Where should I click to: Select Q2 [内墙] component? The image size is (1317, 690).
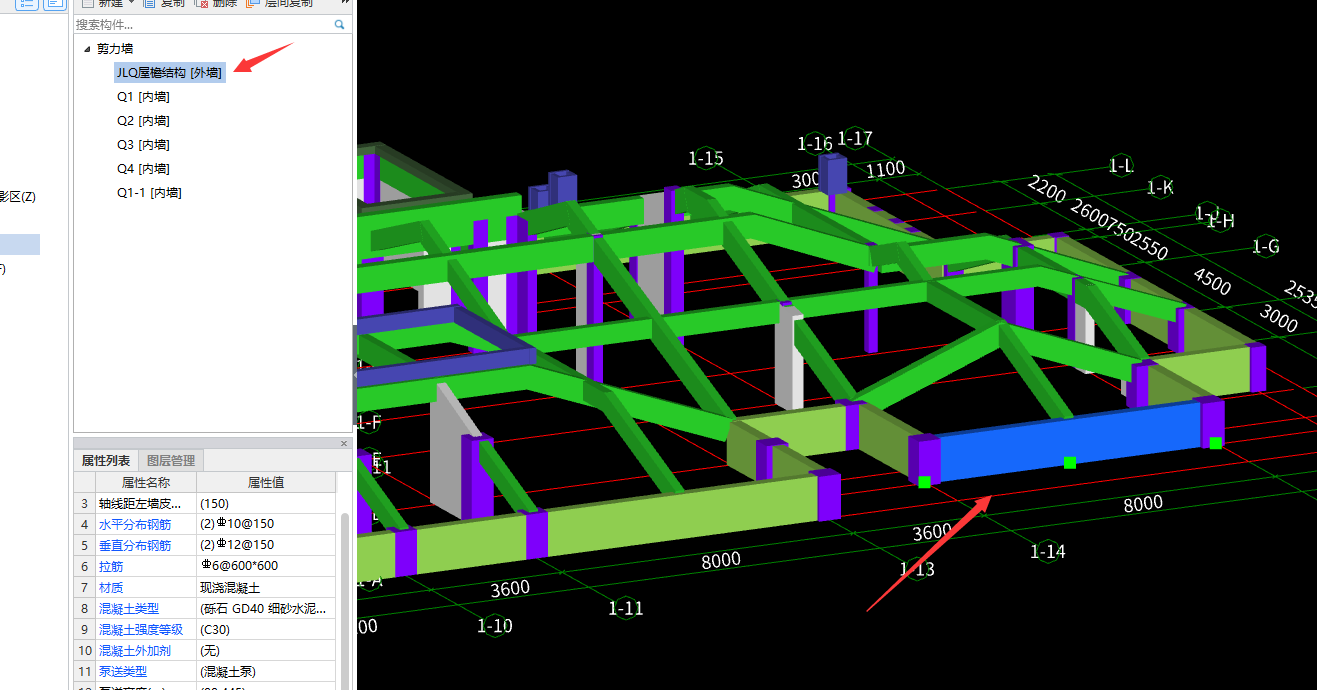pos(143,121)
